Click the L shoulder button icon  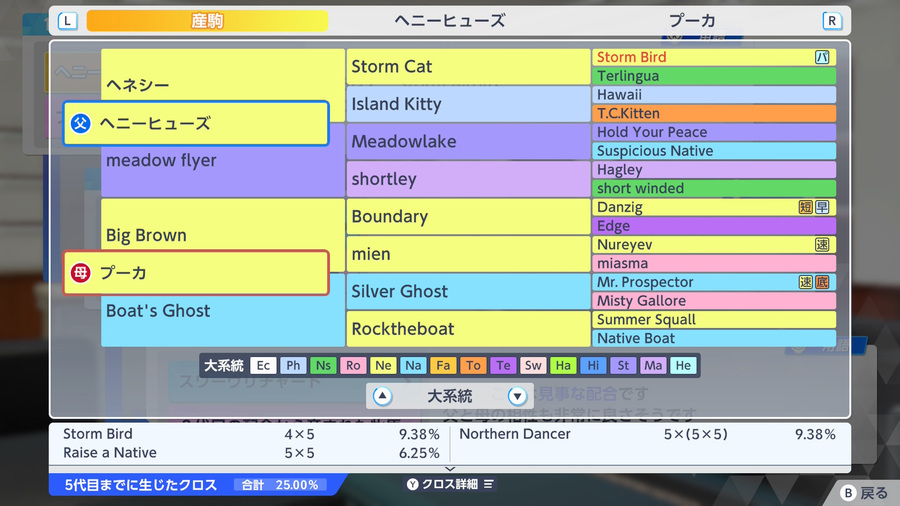pyautogui.click(x=68, y=21)
